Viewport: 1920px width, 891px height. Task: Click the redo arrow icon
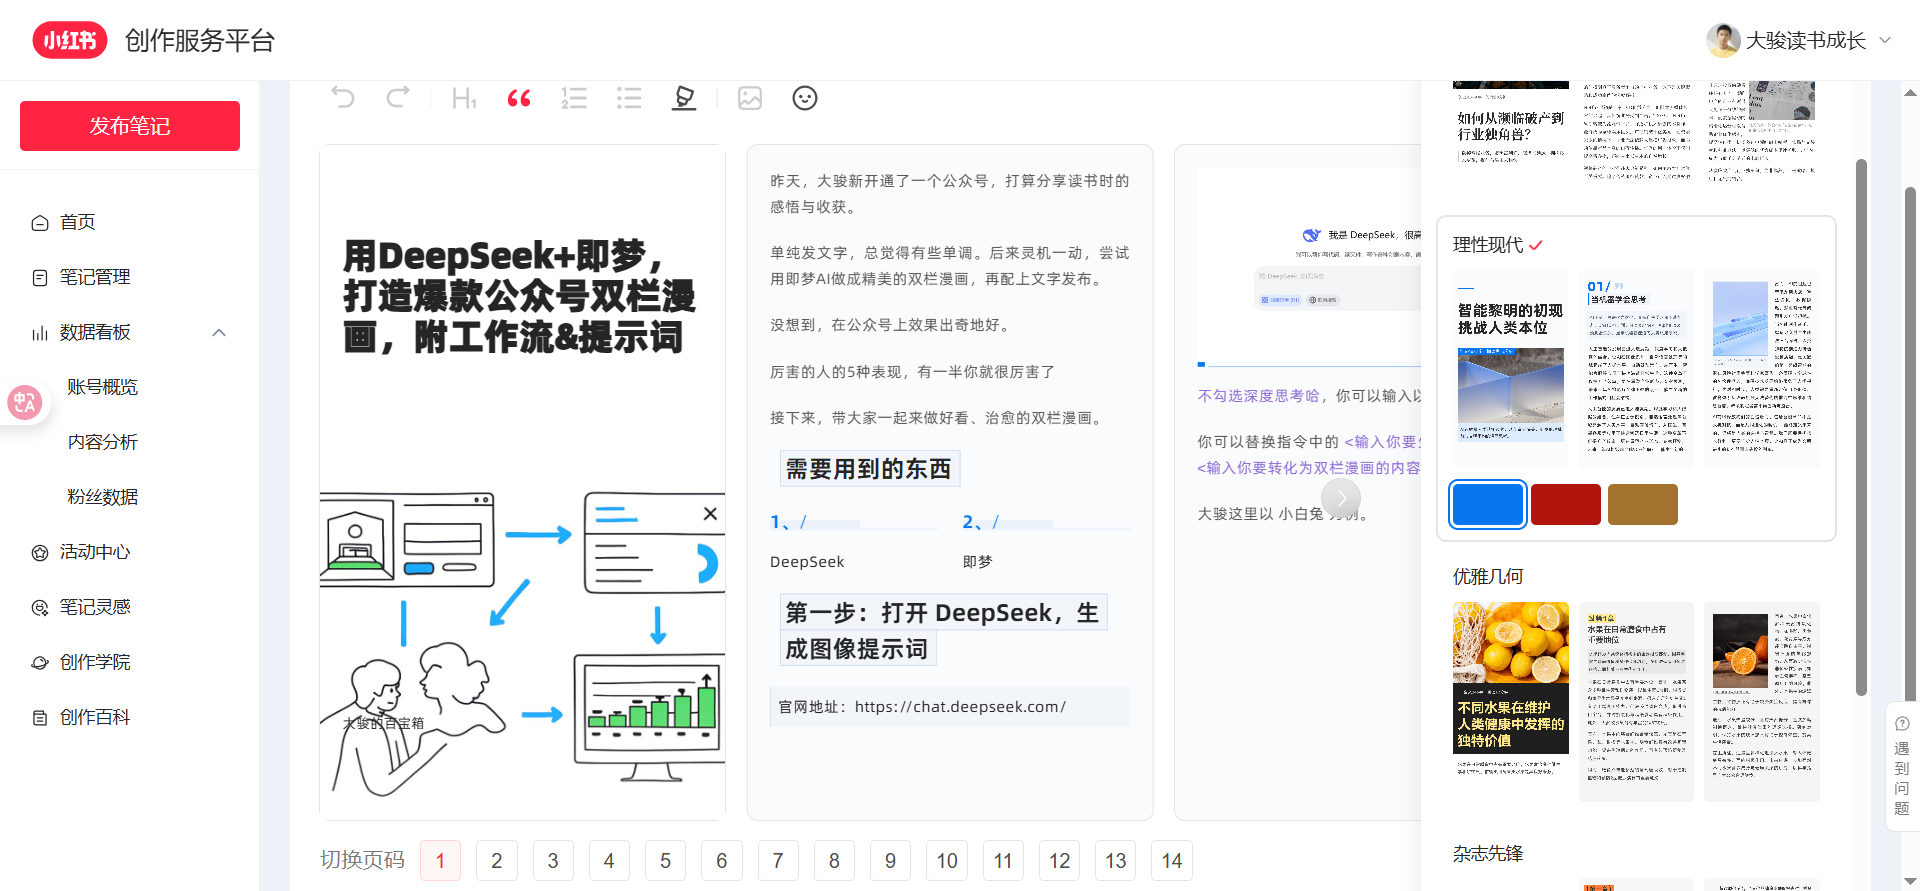tap(398, 98)
